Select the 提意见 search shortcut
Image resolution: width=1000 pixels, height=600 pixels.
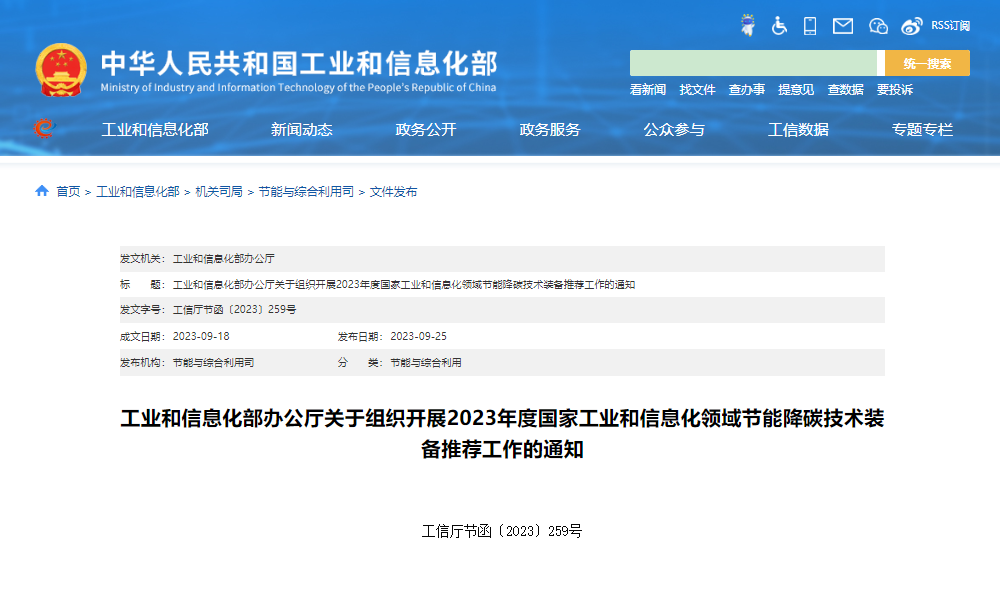click(796, 90)
